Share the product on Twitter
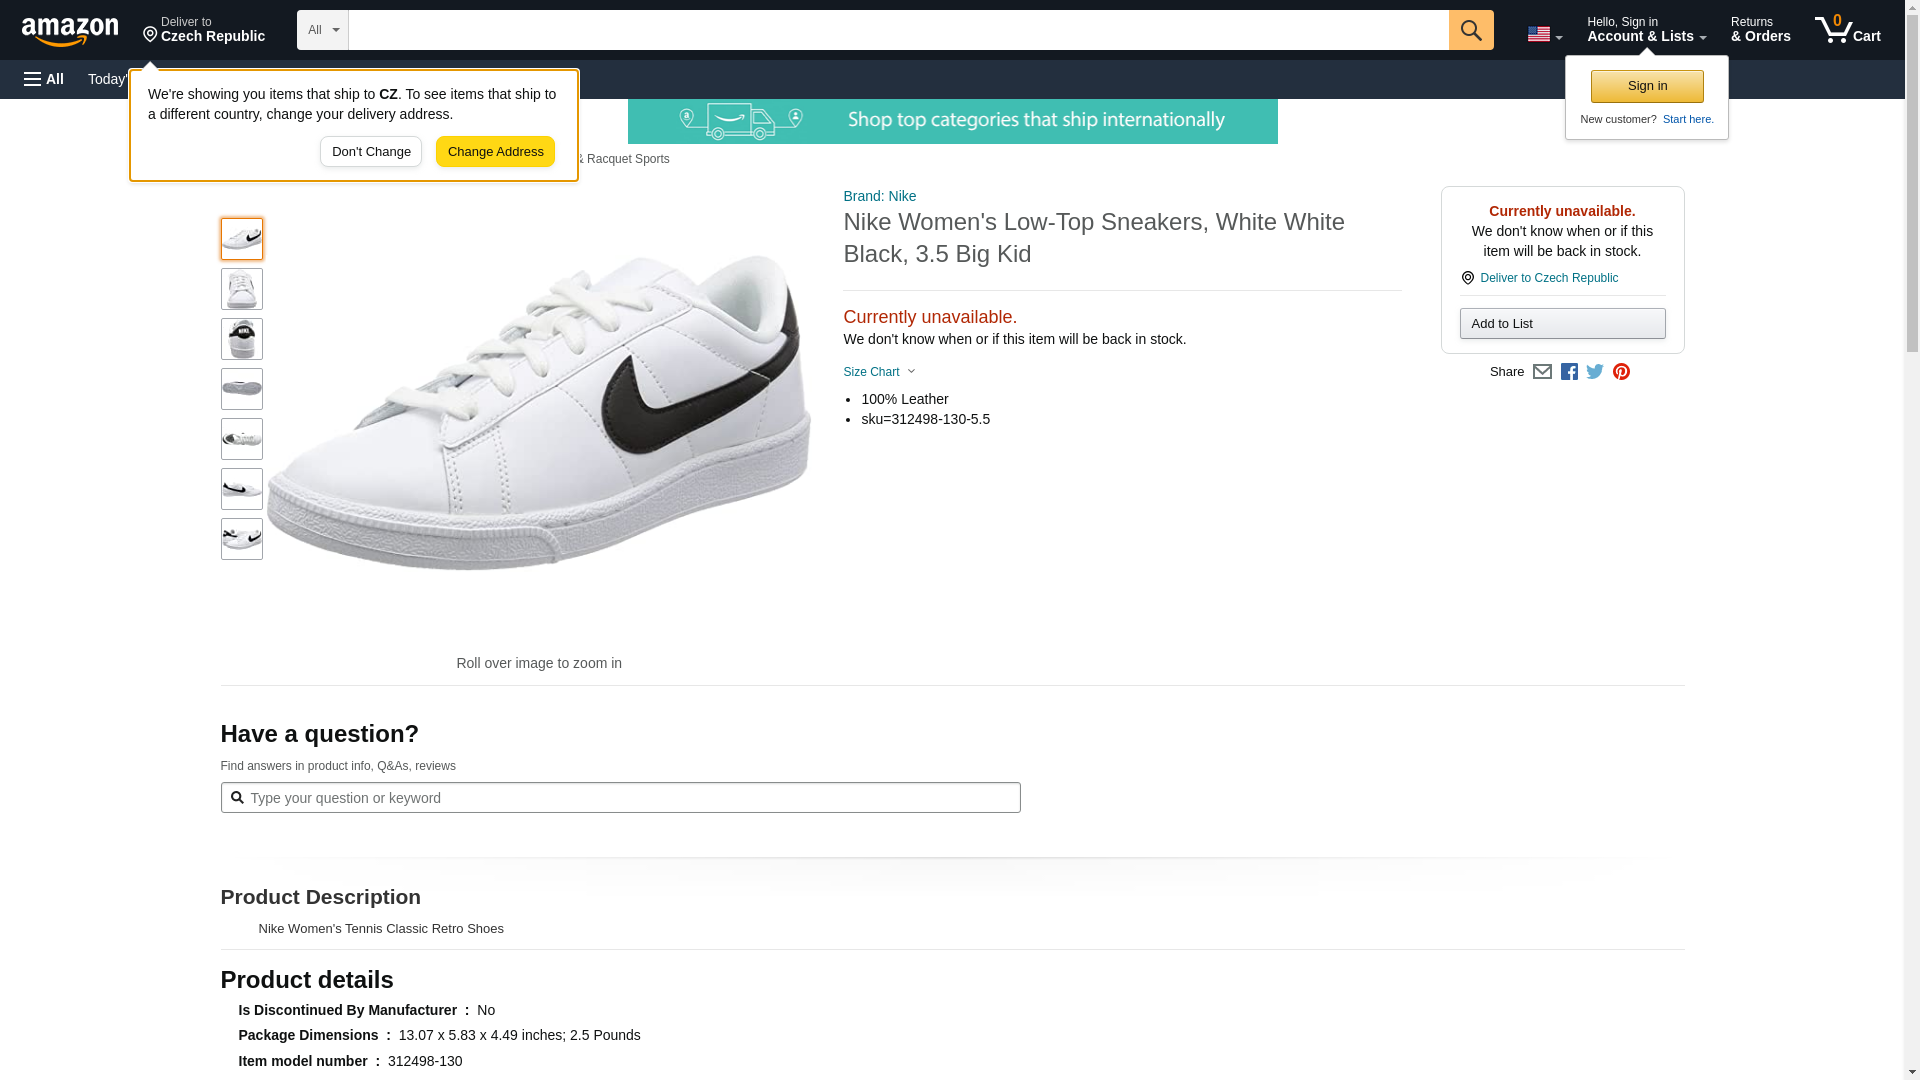The width and height of the screenshot is (1920, 1080). [1595, 372]
